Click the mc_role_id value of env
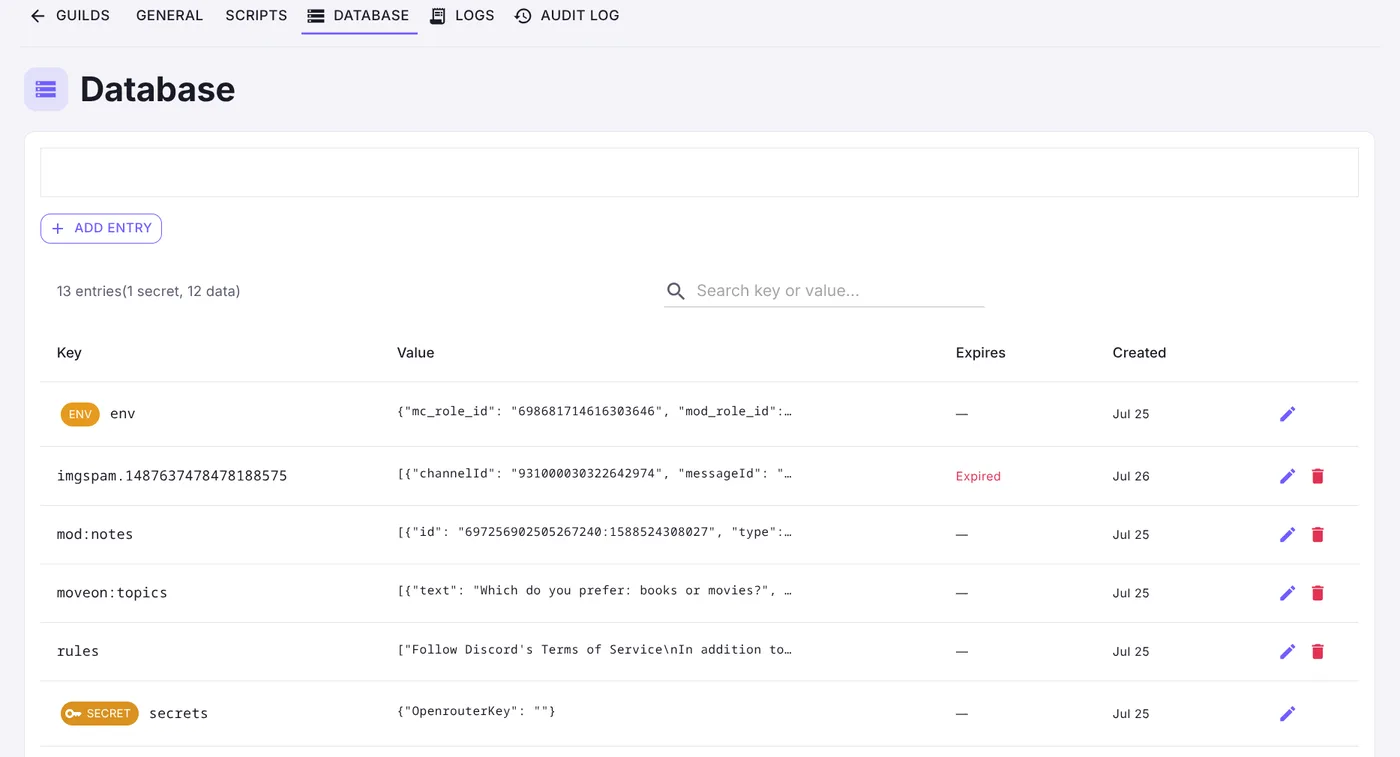Screen dimensions: 1400x757 (594, 412)
